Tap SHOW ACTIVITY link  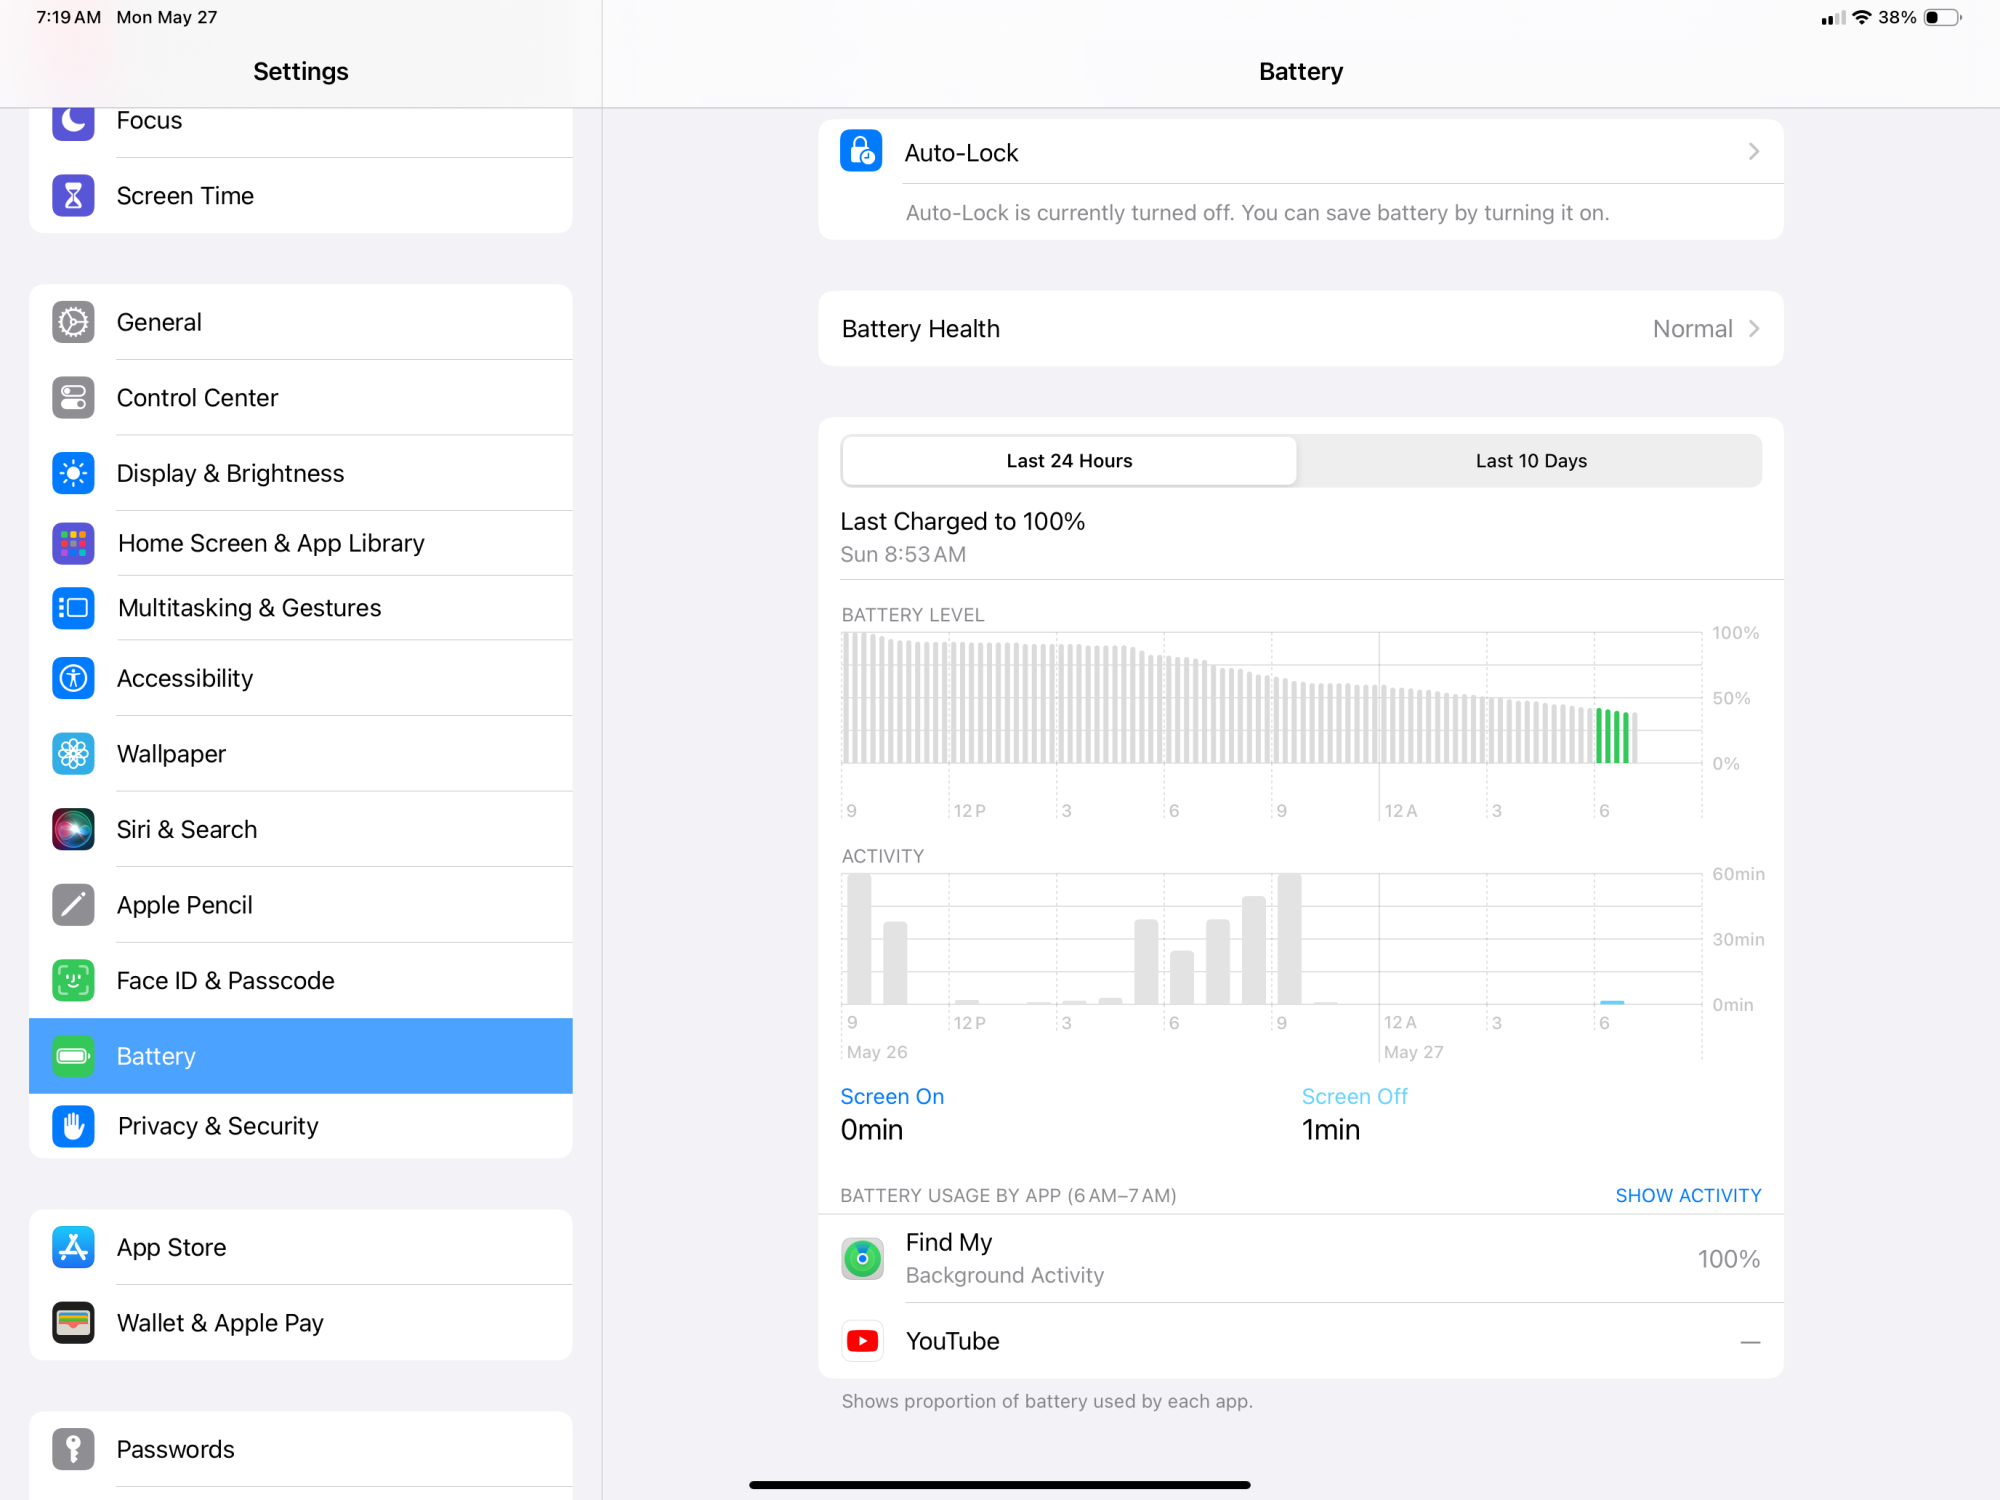pyautogui.click(x=1688, y=1195)
